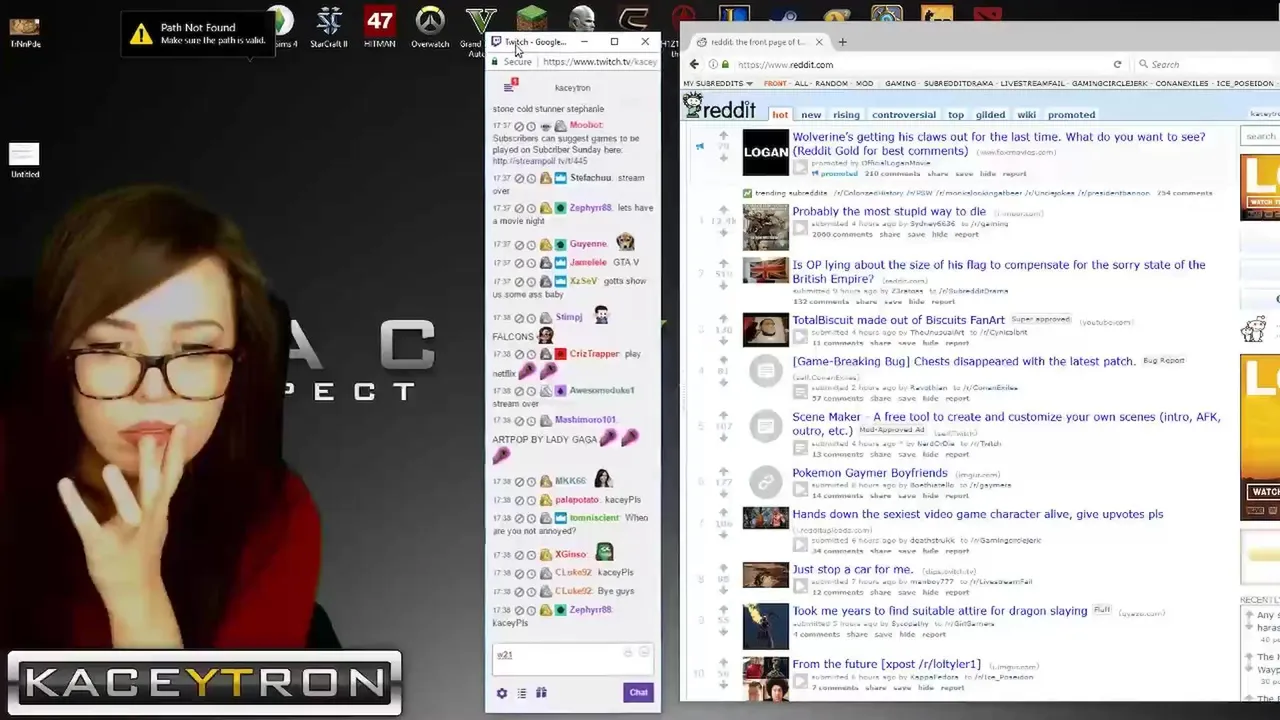Viewport: 1280px width, 720px height.
Task: Reload the reddit page
Action: 1117,65
